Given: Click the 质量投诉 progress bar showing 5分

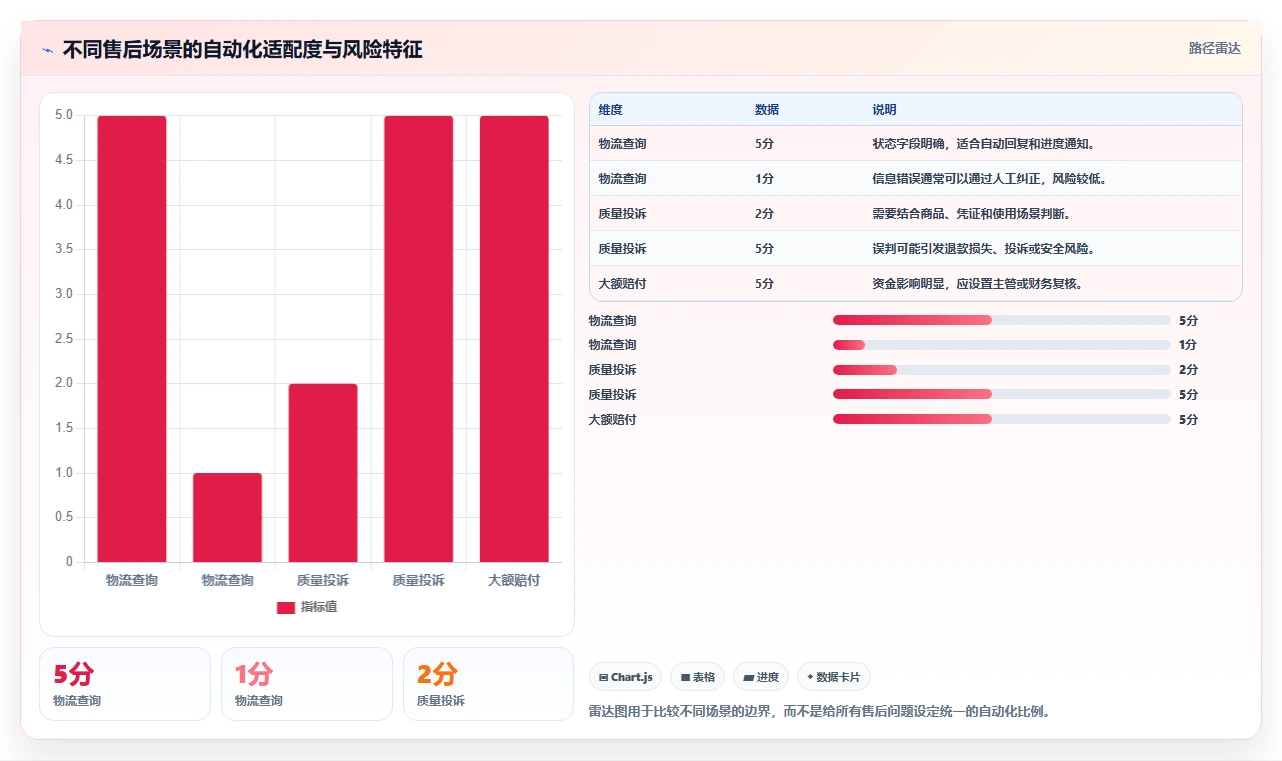Looking at the screenshot, I should (1001, 395).
